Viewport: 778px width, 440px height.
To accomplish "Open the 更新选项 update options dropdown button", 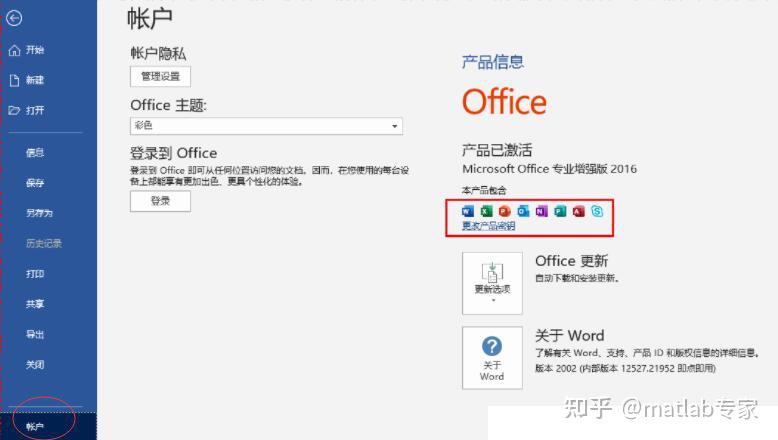I will 492,283.
